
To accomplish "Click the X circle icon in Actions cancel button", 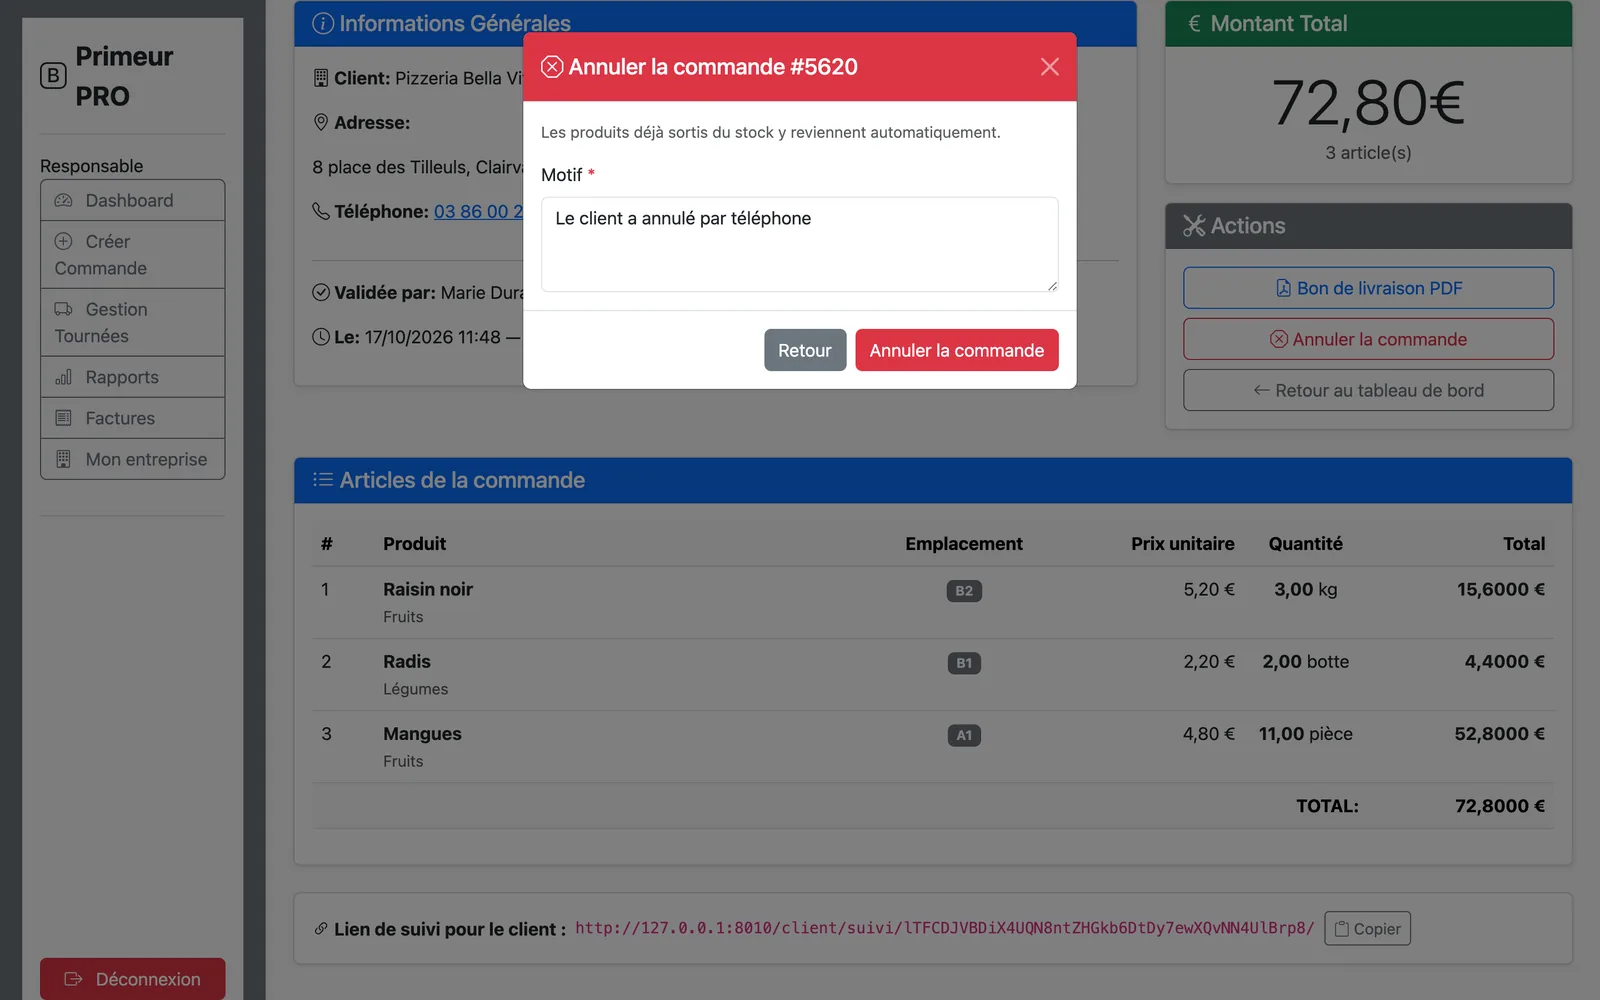I will pyautogui.click(x=1279, y=339).
